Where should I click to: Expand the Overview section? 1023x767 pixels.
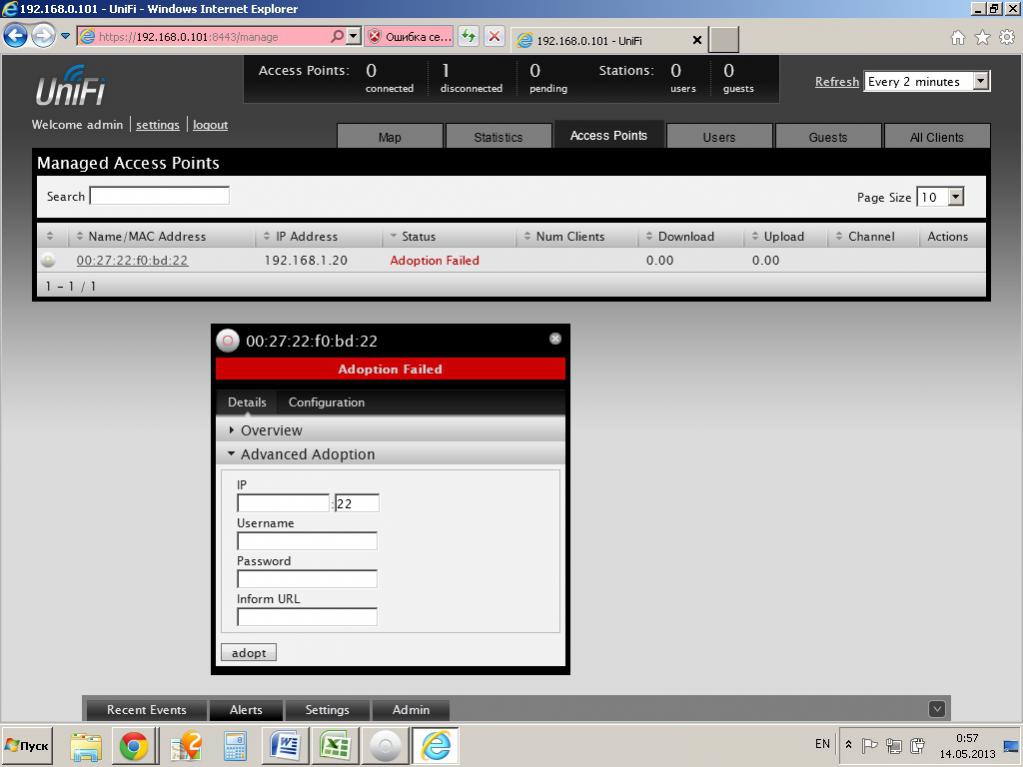(270, 430)
